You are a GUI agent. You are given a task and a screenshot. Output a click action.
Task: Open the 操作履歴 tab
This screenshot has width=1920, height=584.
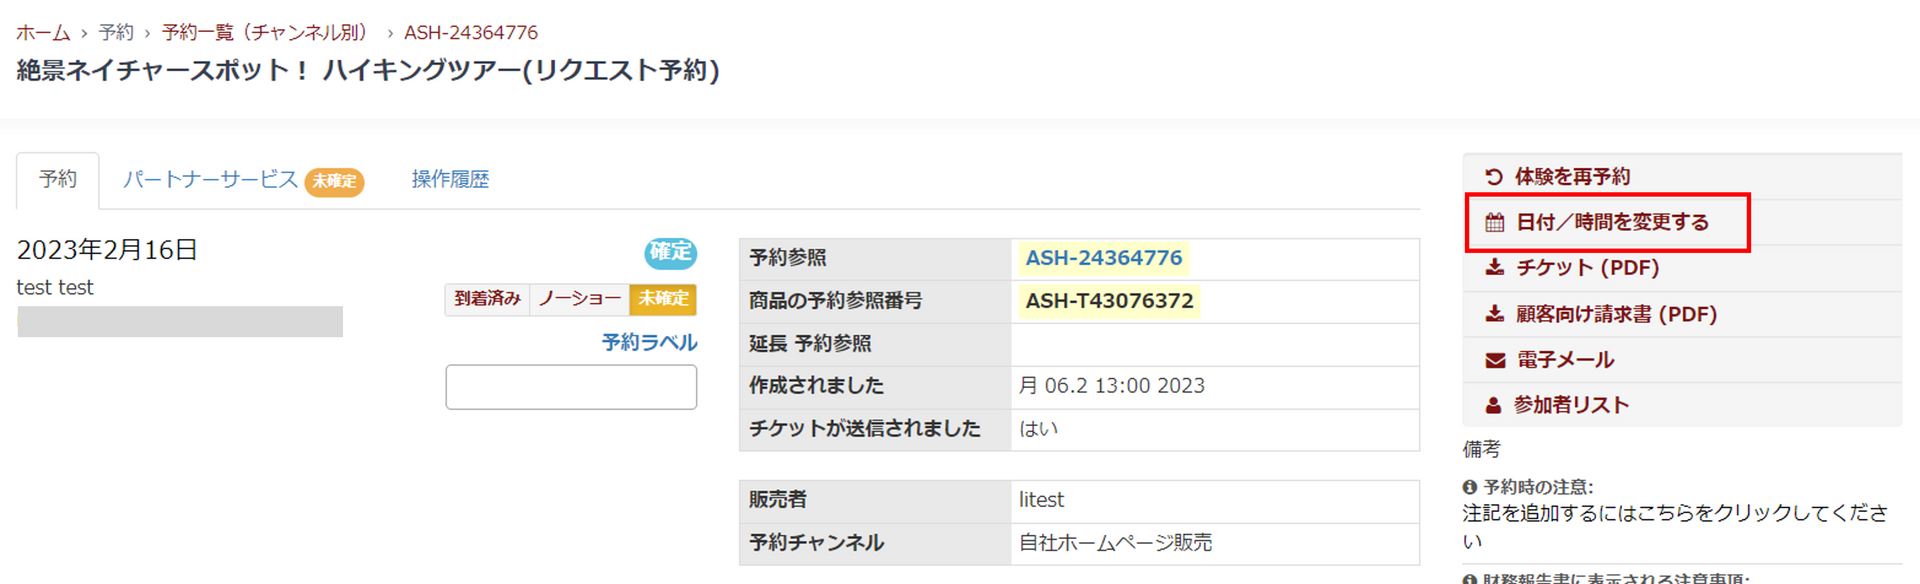coord(450,180)
